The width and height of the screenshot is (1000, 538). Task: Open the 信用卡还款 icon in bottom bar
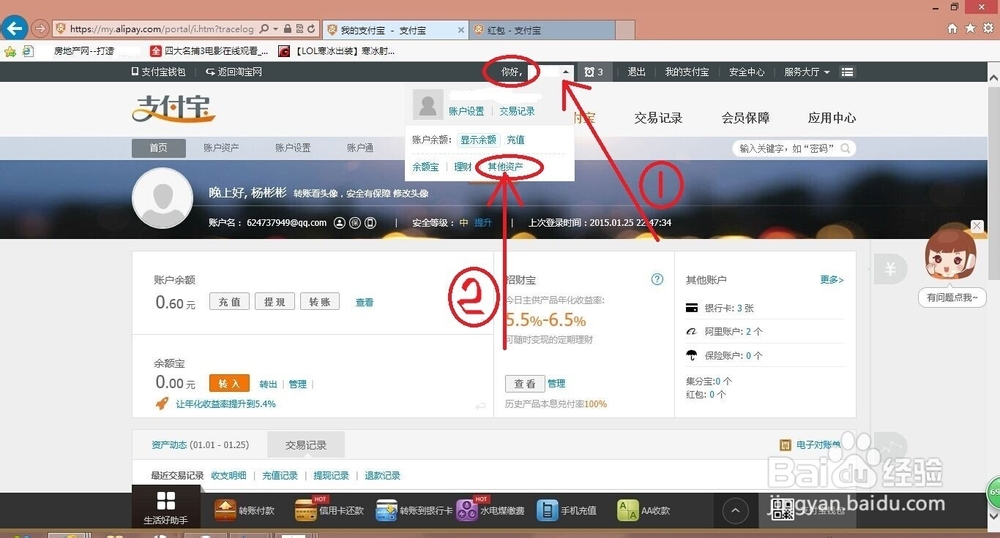305,510
